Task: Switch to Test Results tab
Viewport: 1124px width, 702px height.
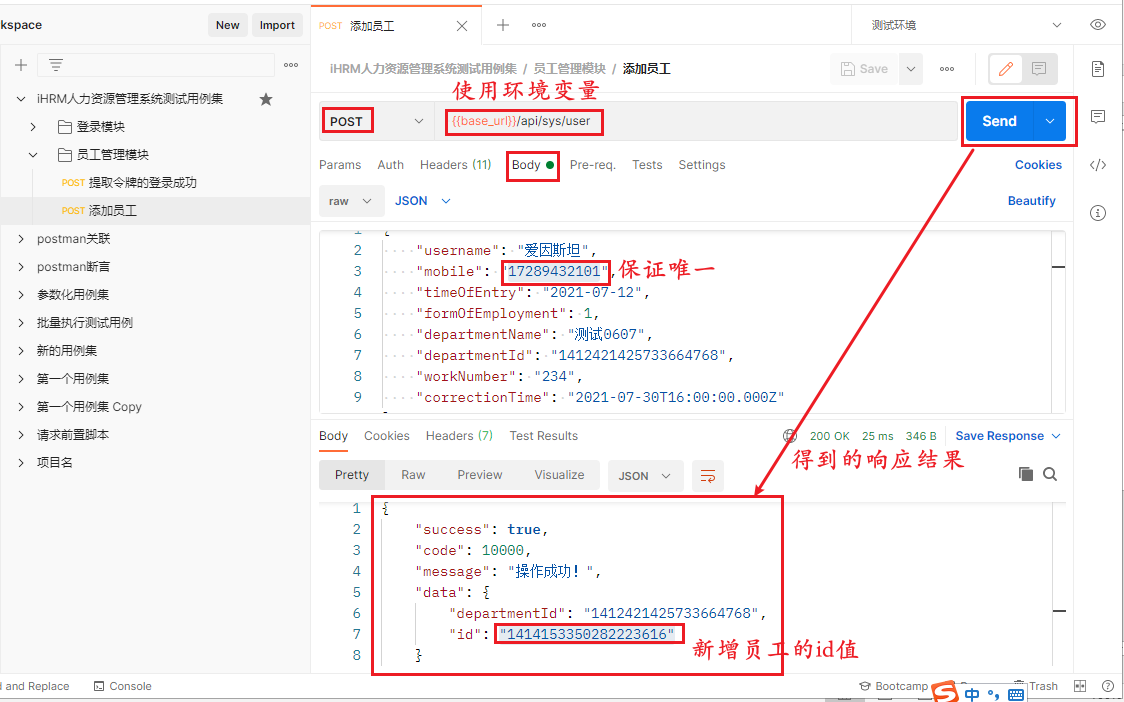Action: tap(543, 436)
